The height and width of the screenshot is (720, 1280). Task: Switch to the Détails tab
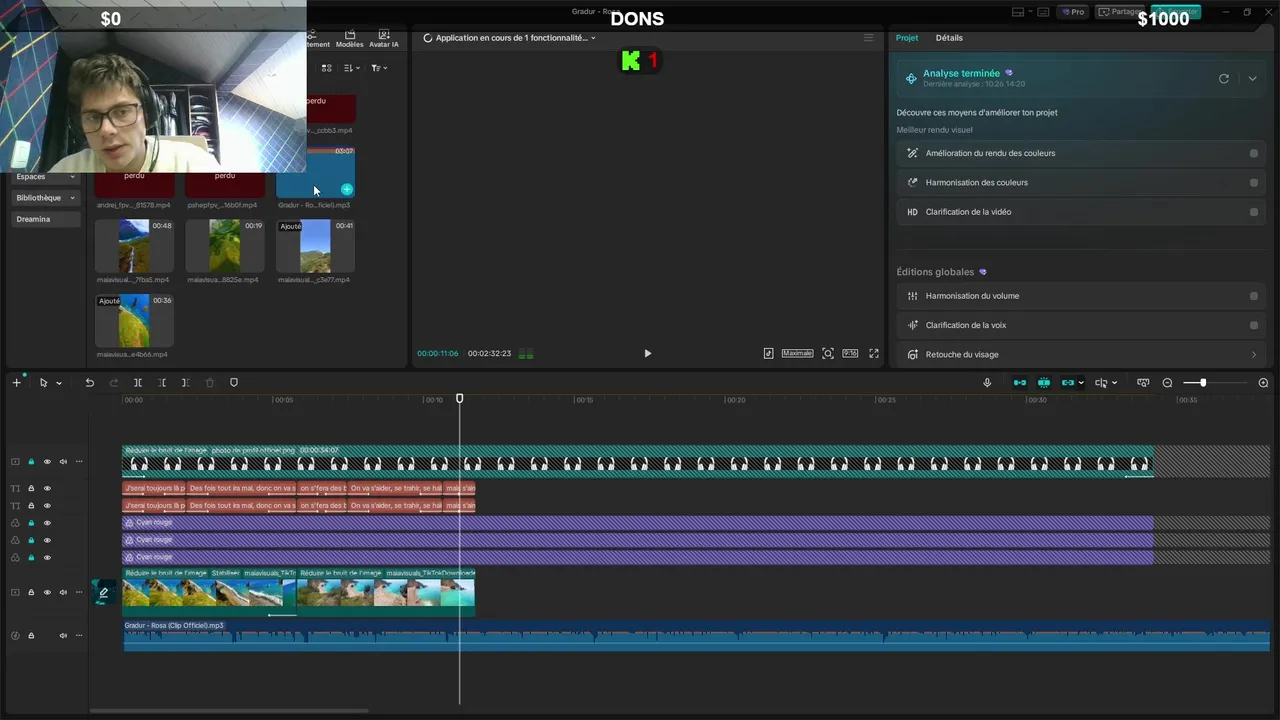pyautogui.click(x=949, y=38)
